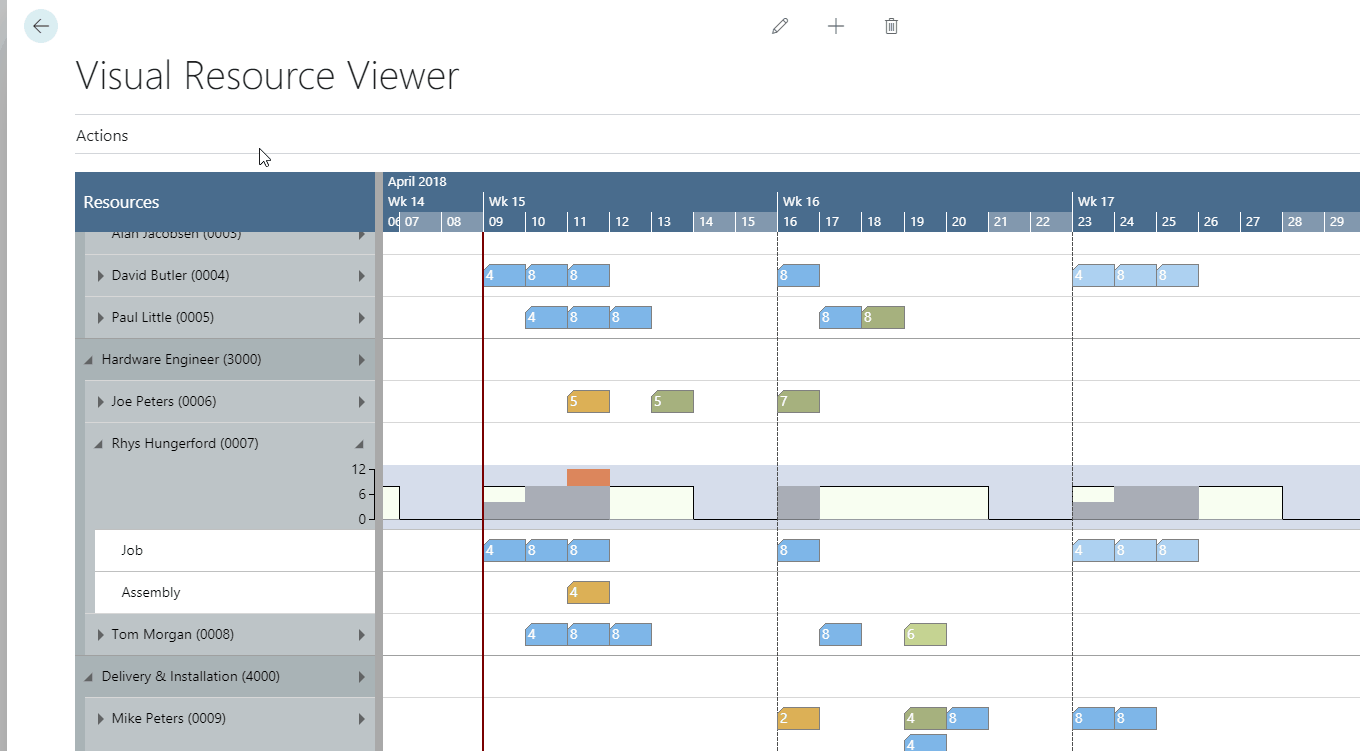1360x751 pixels.
Task: Select David Butler light blue 4 bar in Wk 17
Action: (x=1093, y=276)
